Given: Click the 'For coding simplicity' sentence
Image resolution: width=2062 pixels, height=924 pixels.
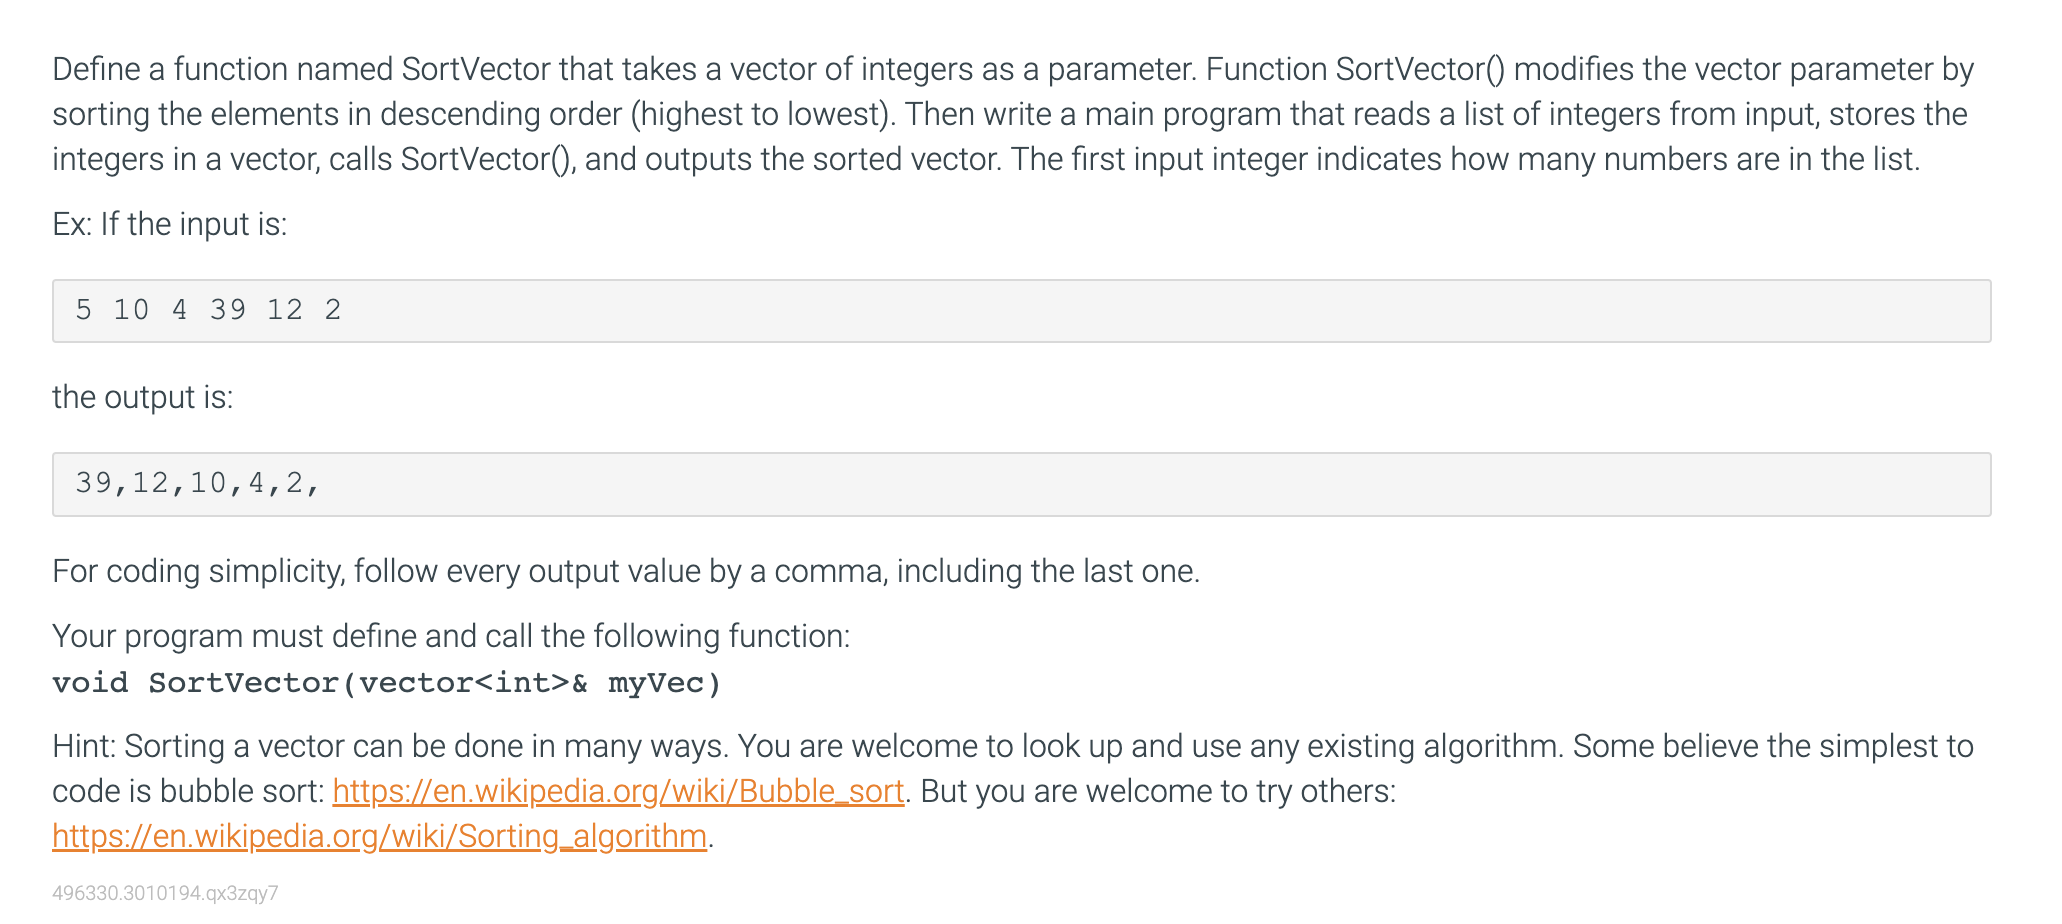Looking at the screenshot, I should [625, 571].
